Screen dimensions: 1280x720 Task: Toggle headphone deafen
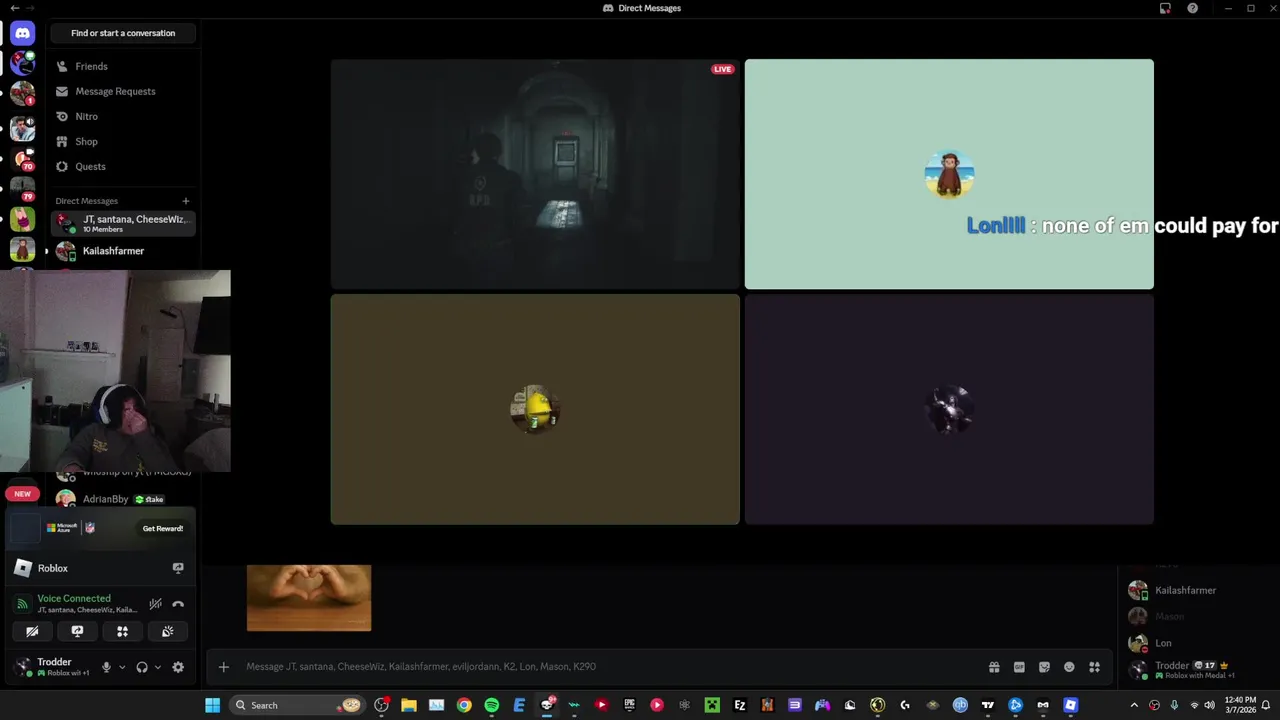(x=142, y=667)
